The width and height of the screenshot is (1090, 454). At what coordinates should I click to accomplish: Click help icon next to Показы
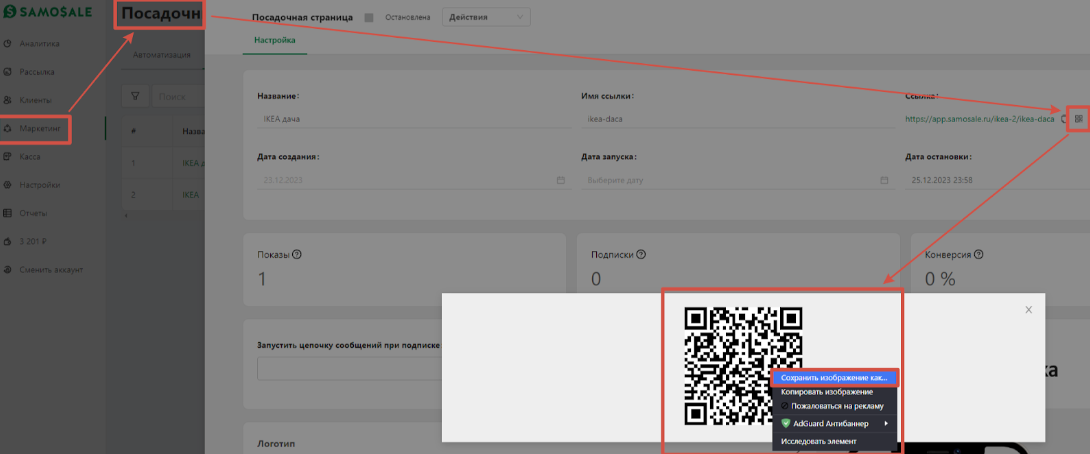pyautogui.click(x=296, y=254)
